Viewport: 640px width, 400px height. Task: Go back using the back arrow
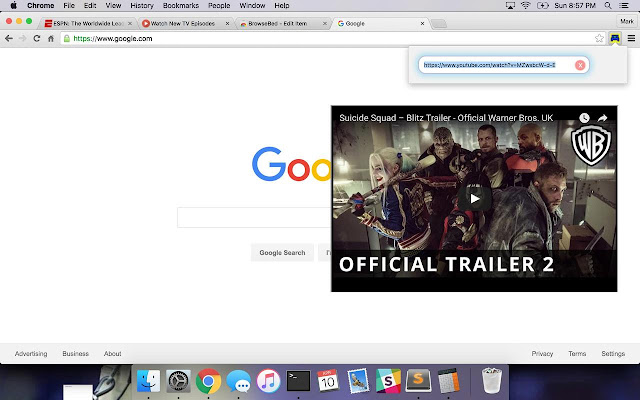point(9,38)
